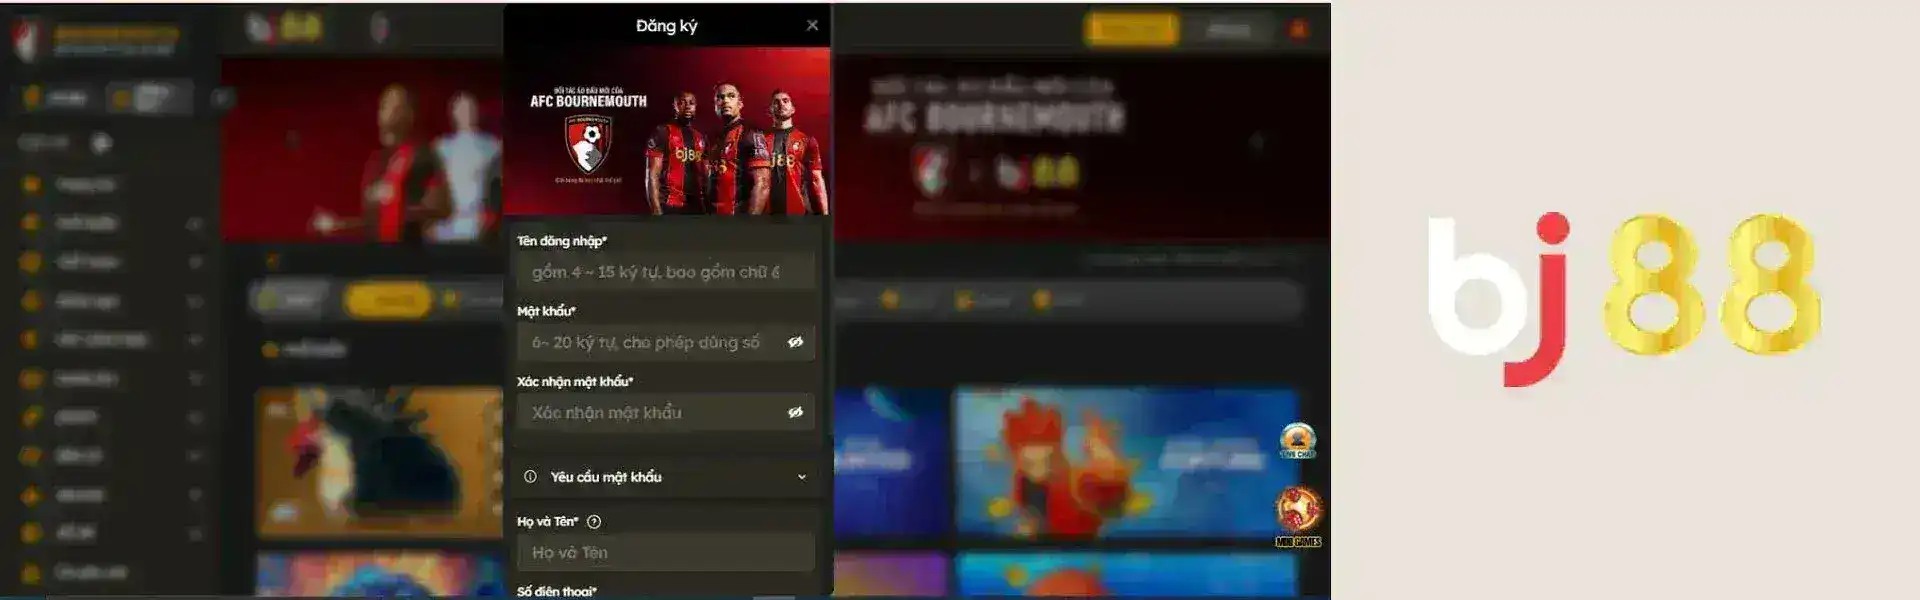The image size is (1920, 600).
Task: Click the large bj88 logo on the right
Action: 1623,298
